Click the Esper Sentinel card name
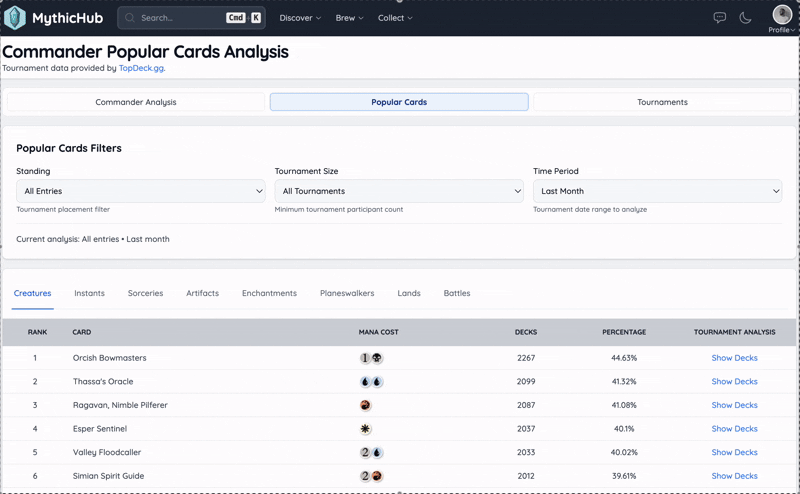 [99, 429]
